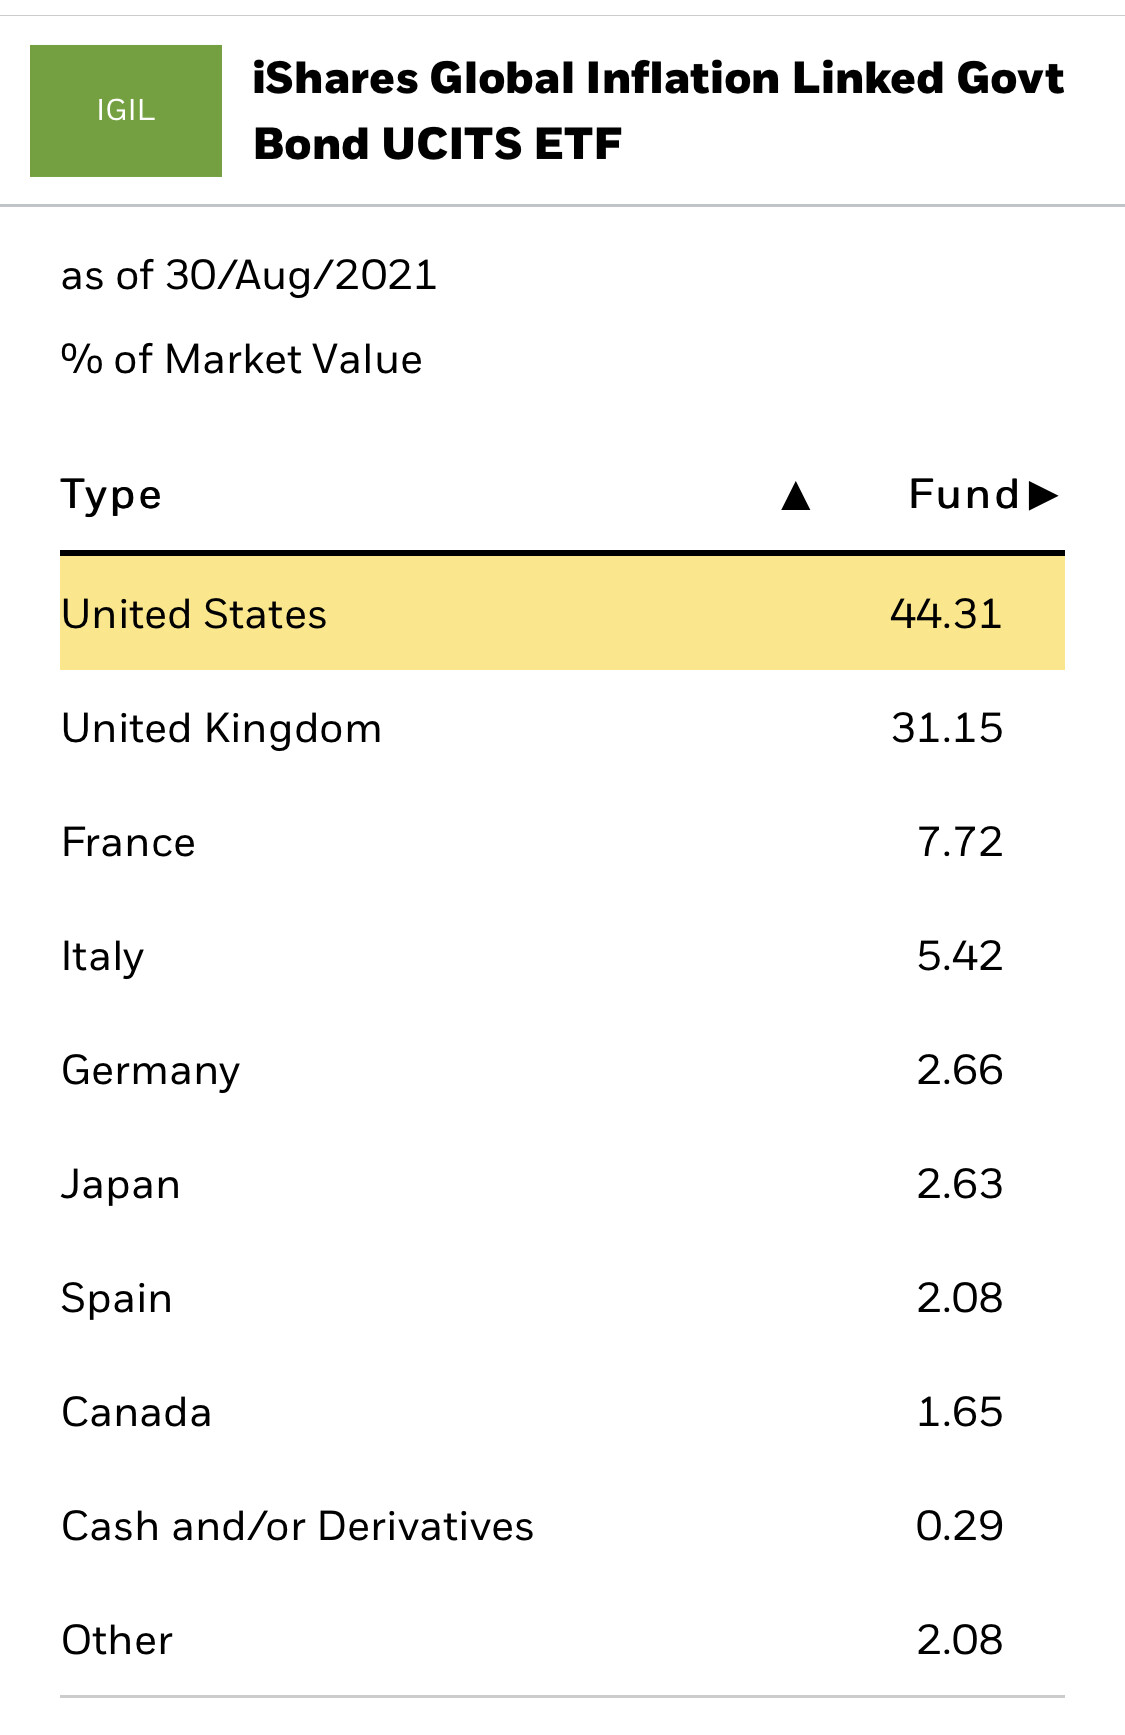Click the Fund column header
The image size is (1125, 1735).
[x=963, y=495]
